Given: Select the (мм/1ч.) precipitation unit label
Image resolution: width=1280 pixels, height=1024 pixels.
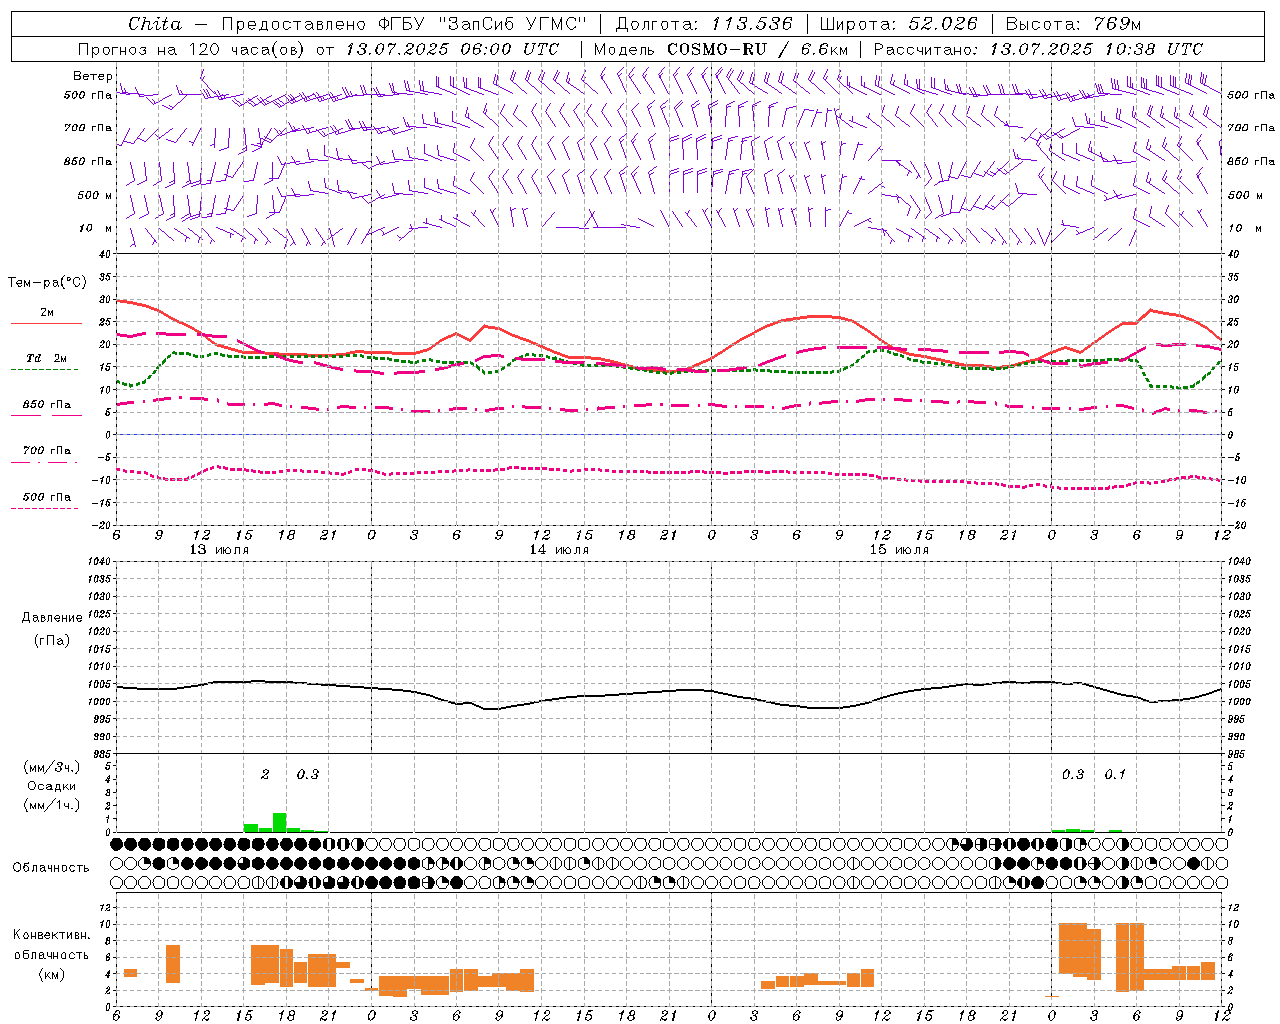Looking at the screenshot, I should pos(51,805).
